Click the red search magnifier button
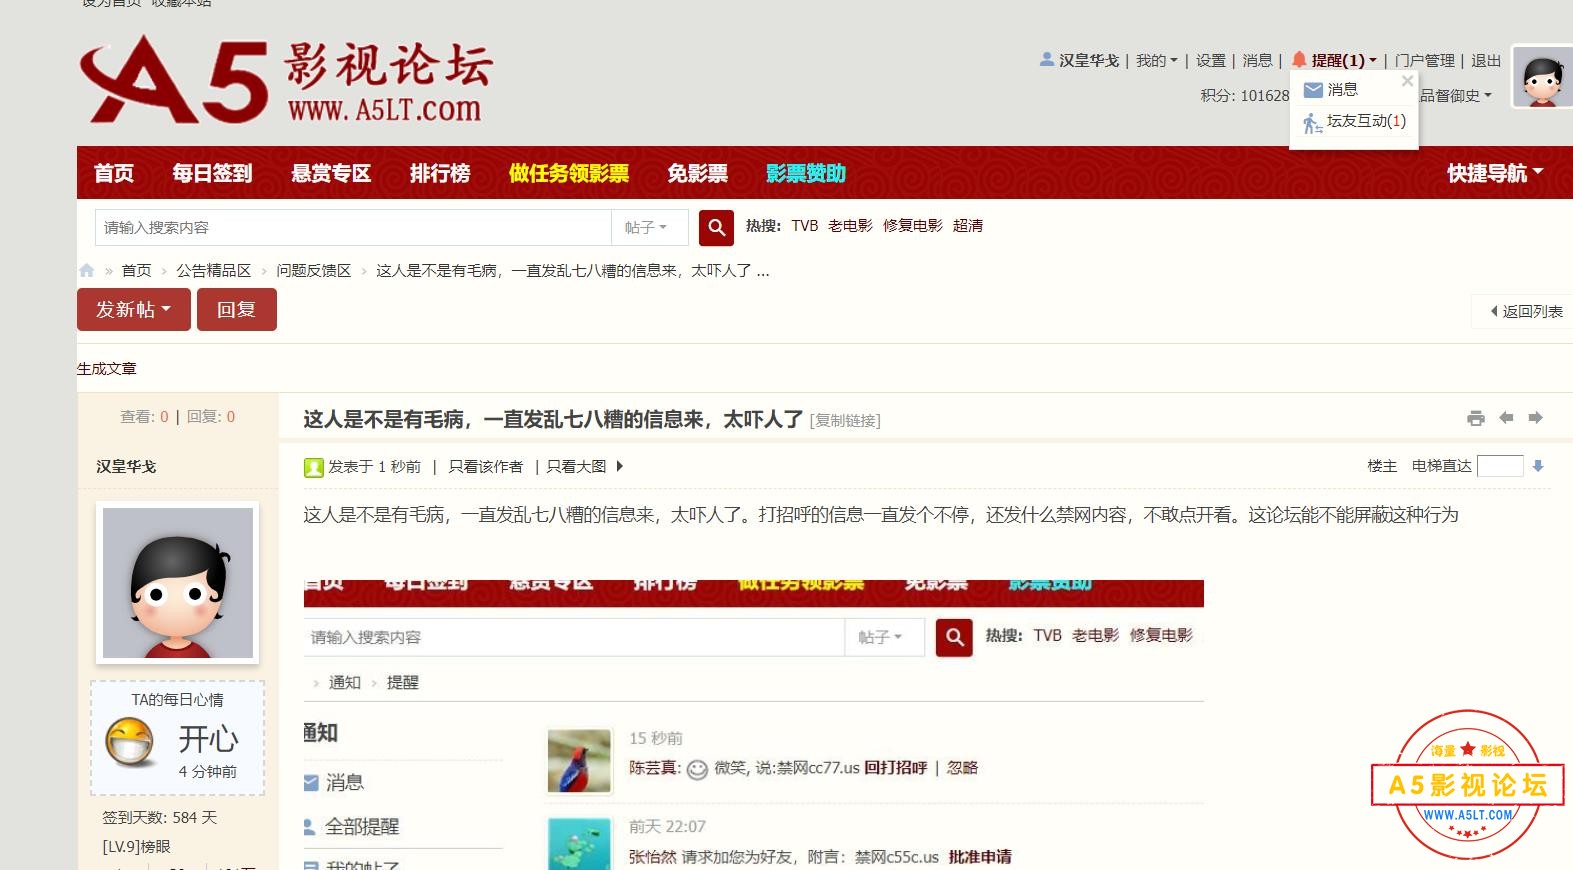This screenshot has width=1573, height=870. pyautogui.click(x=716, y=227)
